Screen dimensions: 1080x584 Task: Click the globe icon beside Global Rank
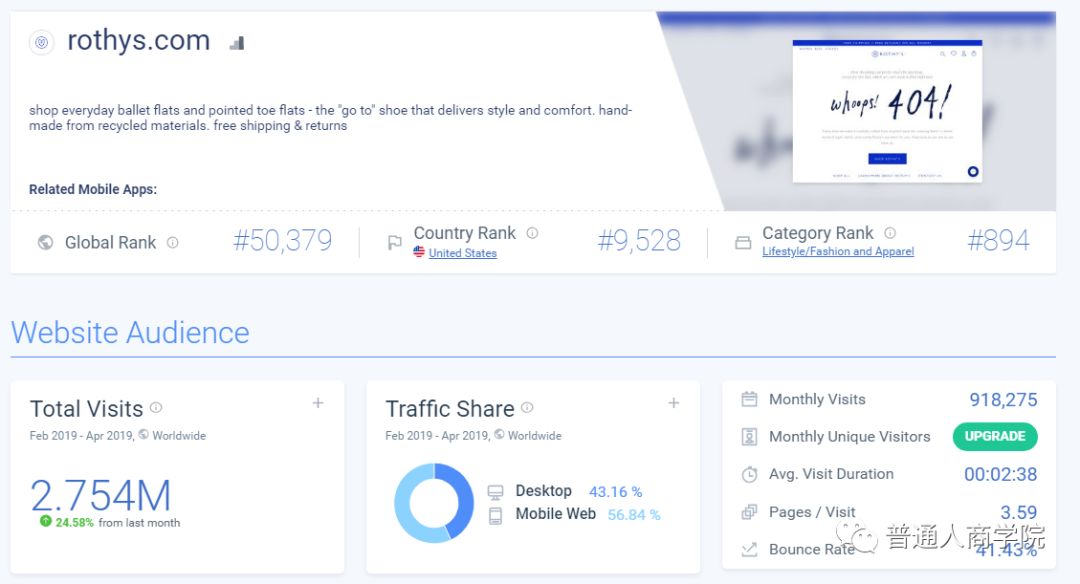tap(45, 242)
